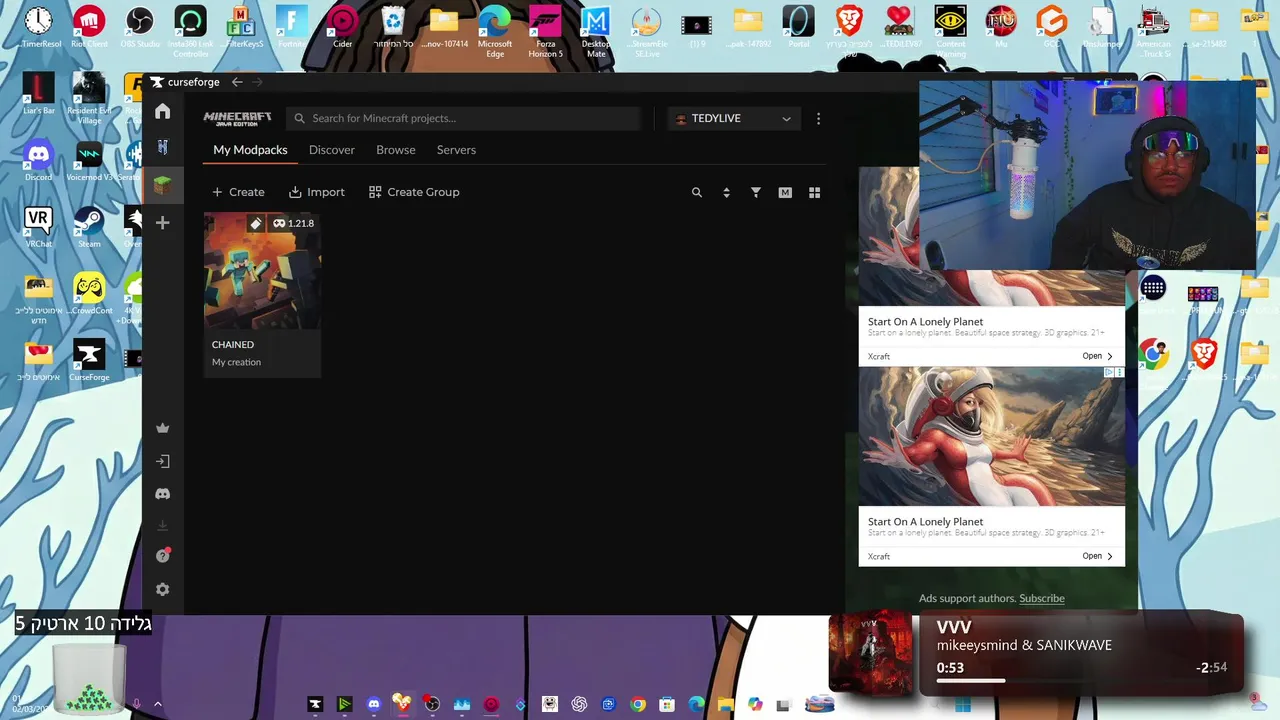
Task: Switch to Browse tab
Action: tap(396, 150)
